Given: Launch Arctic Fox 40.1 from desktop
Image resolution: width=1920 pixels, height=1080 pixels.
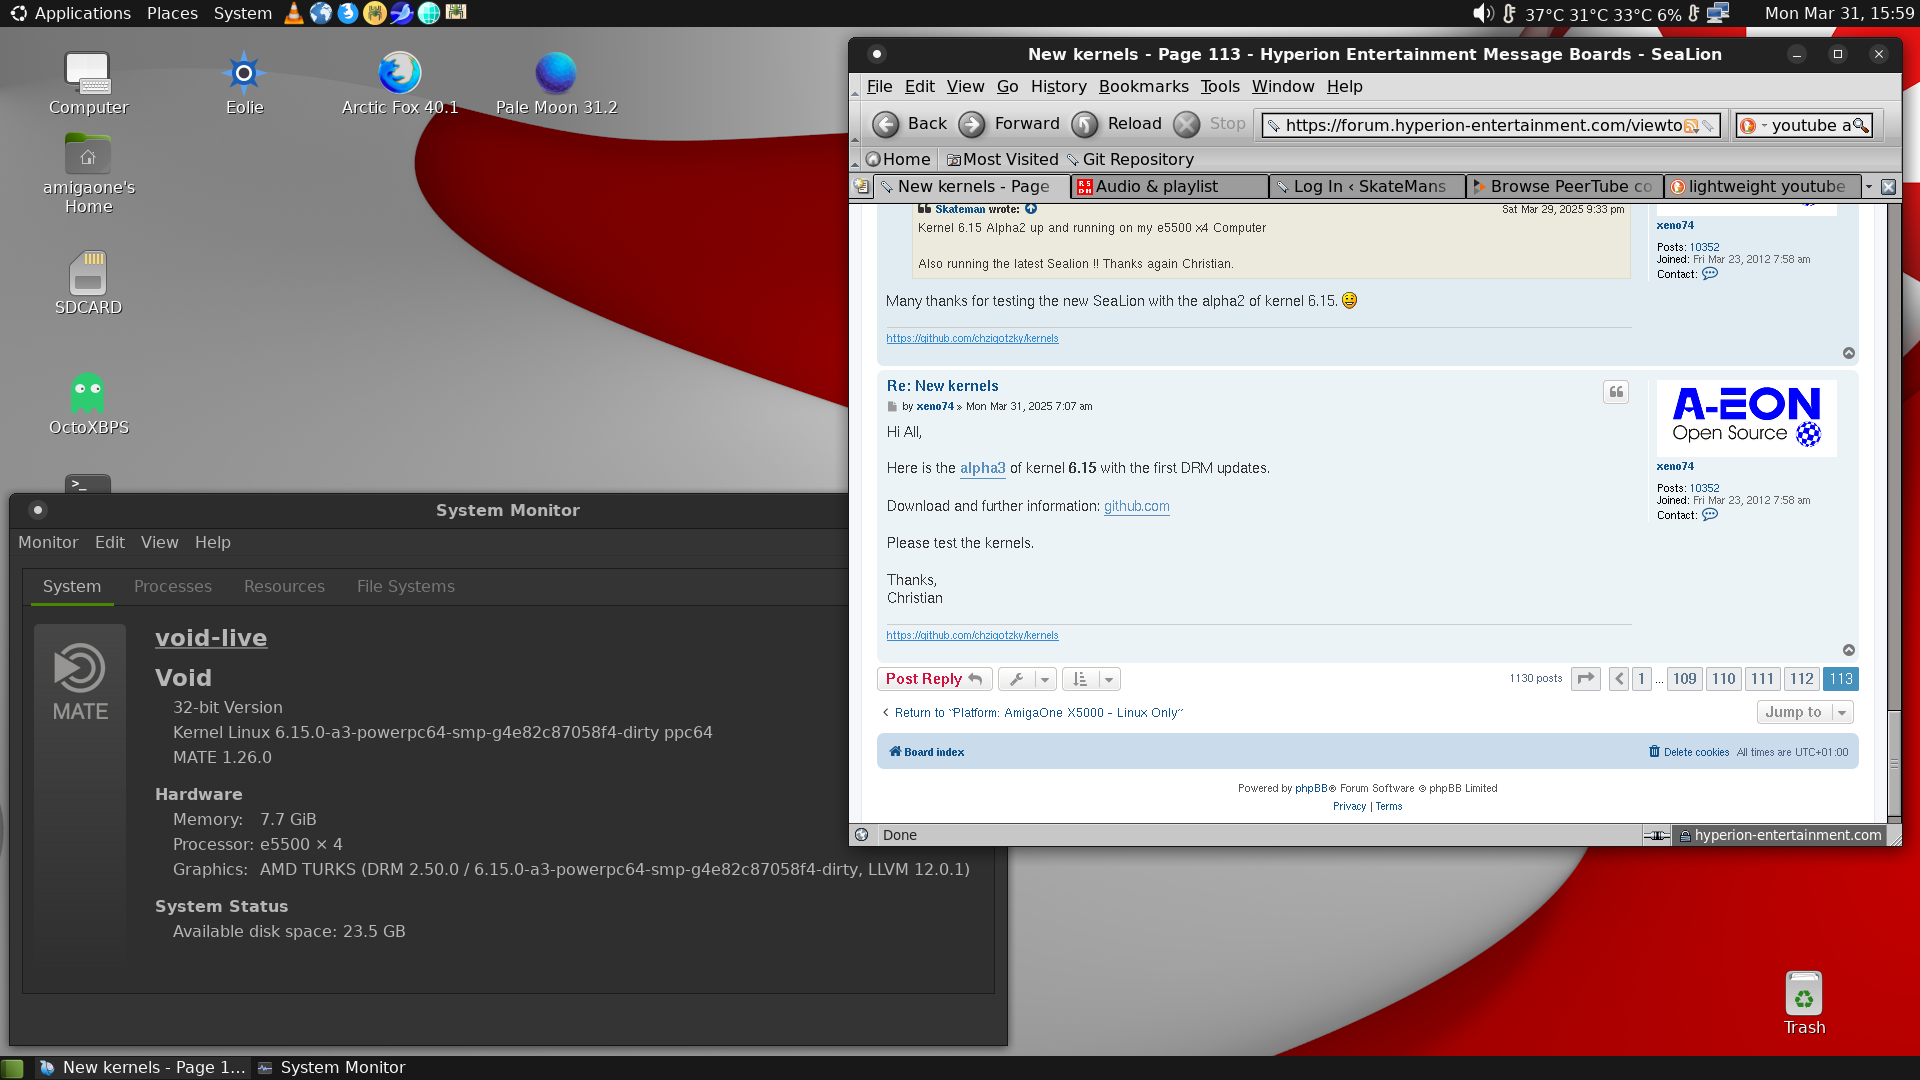Looking at the screenshot, I should [x=399, y=84].
